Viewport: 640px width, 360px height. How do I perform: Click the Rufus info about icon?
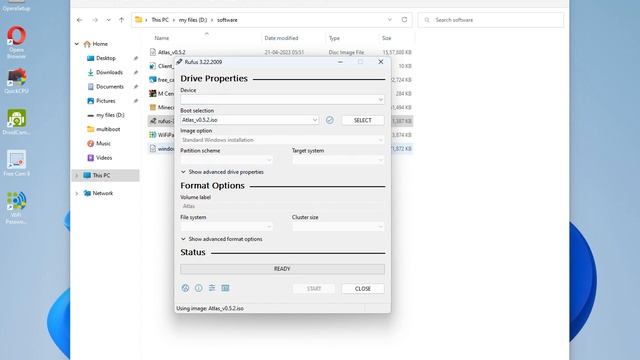tap(198, 288)
